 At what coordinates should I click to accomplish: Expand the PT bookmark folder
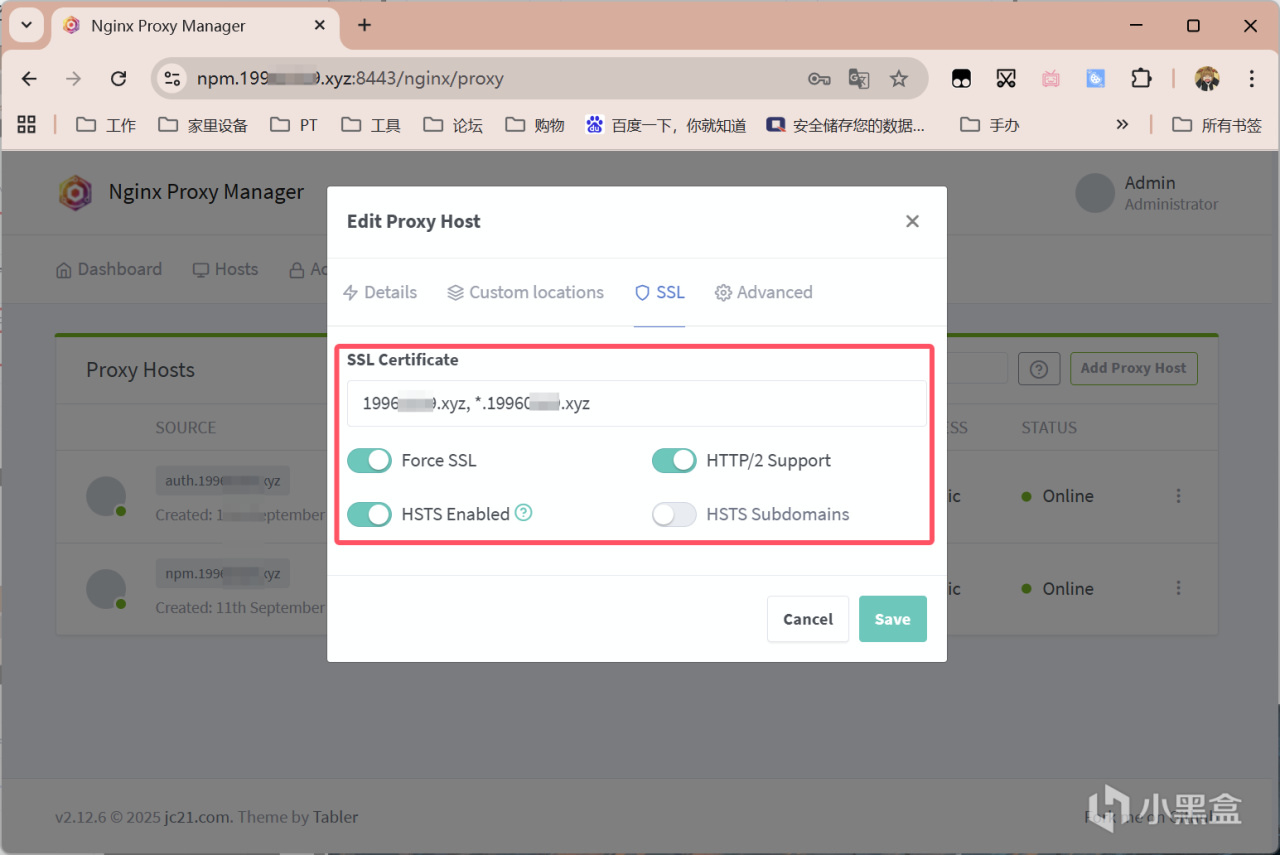point(294,125)
